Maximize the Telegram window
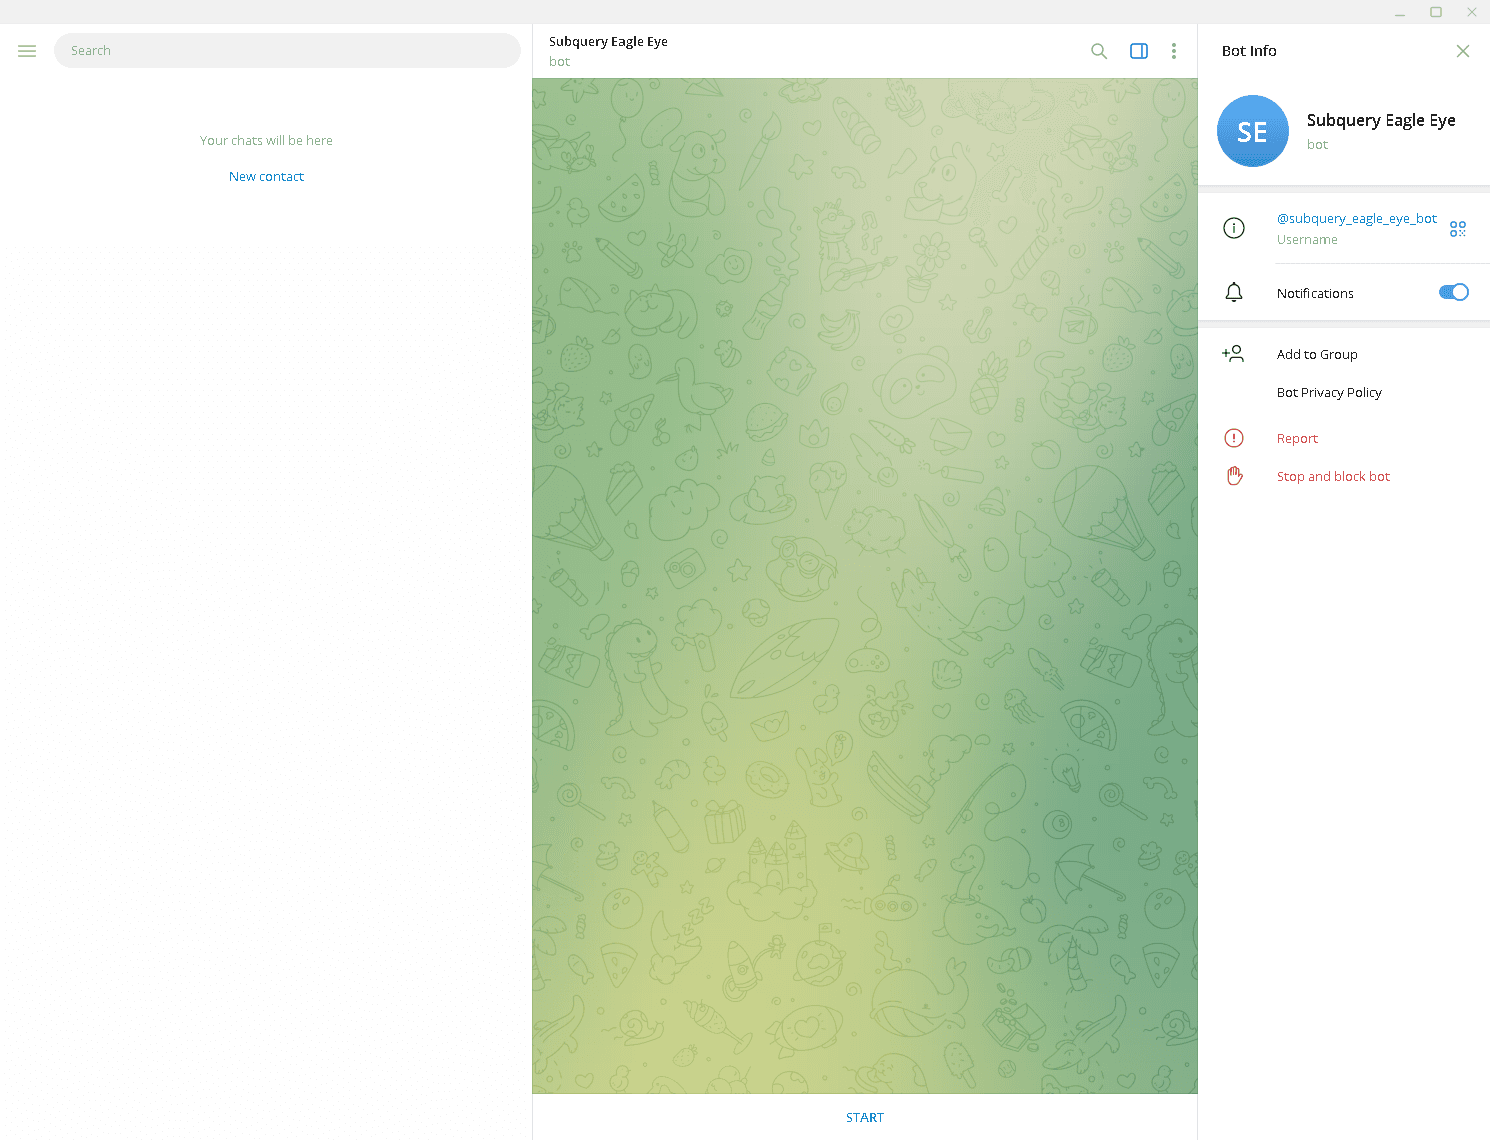1490x1140 pixels. click(1436, 12)
